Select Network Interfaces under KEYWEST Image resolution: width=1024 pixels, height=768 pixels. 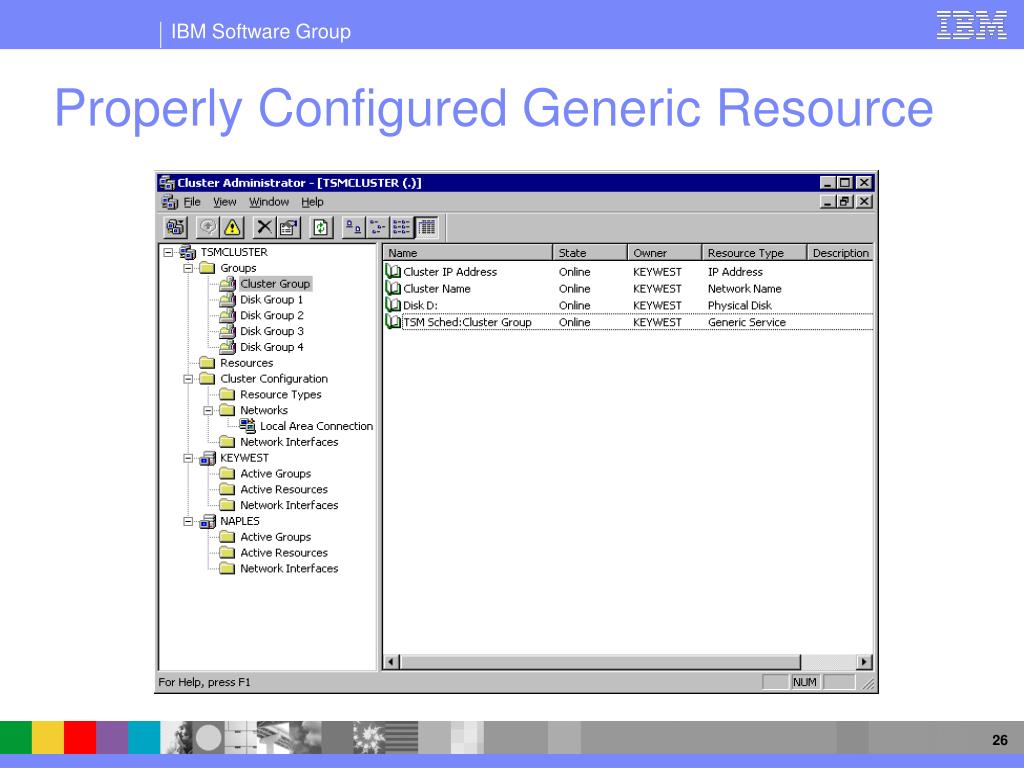(x=289, y=505)
